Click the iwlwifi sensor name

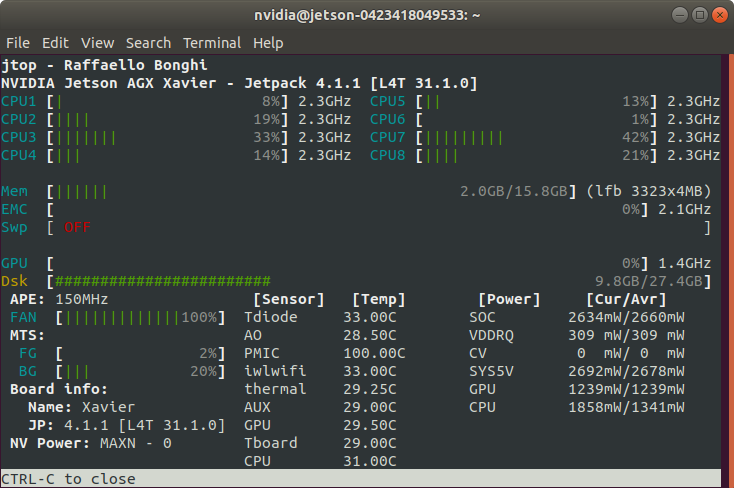[275, 371]
